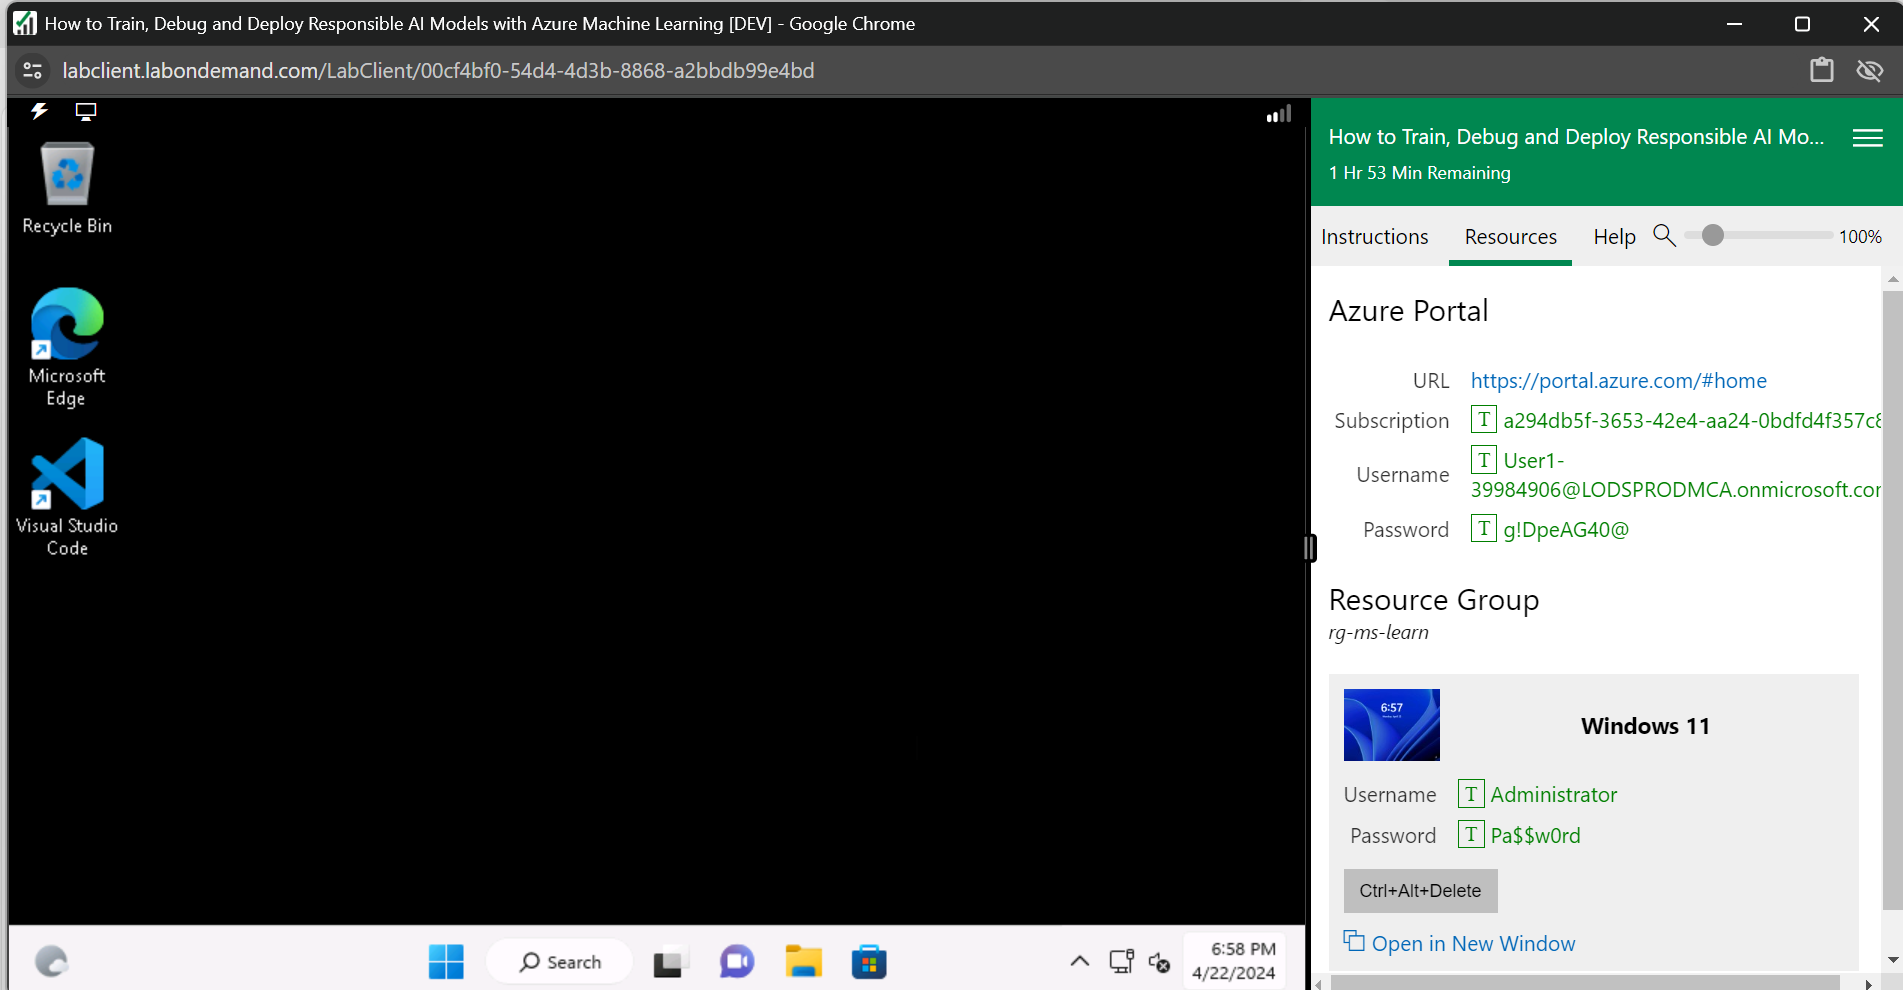Type the Azure password using its T icon
This screenshot has width=1903, height=990.
pyautogui.click(x=1484, y=528)
